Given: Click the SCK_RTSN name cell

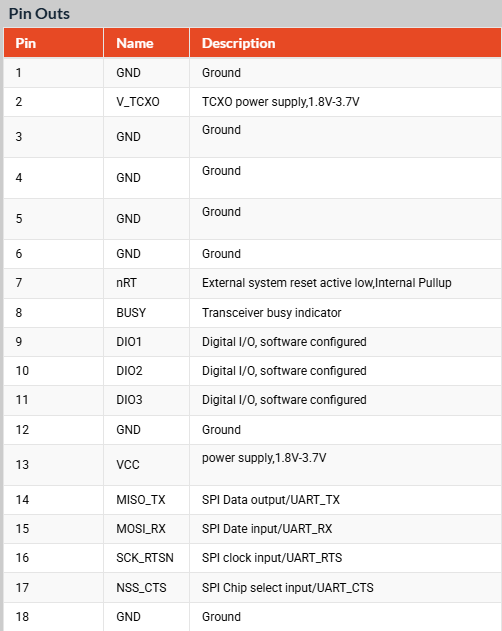Looking at the screenshot, I should (x=147, y=558).
